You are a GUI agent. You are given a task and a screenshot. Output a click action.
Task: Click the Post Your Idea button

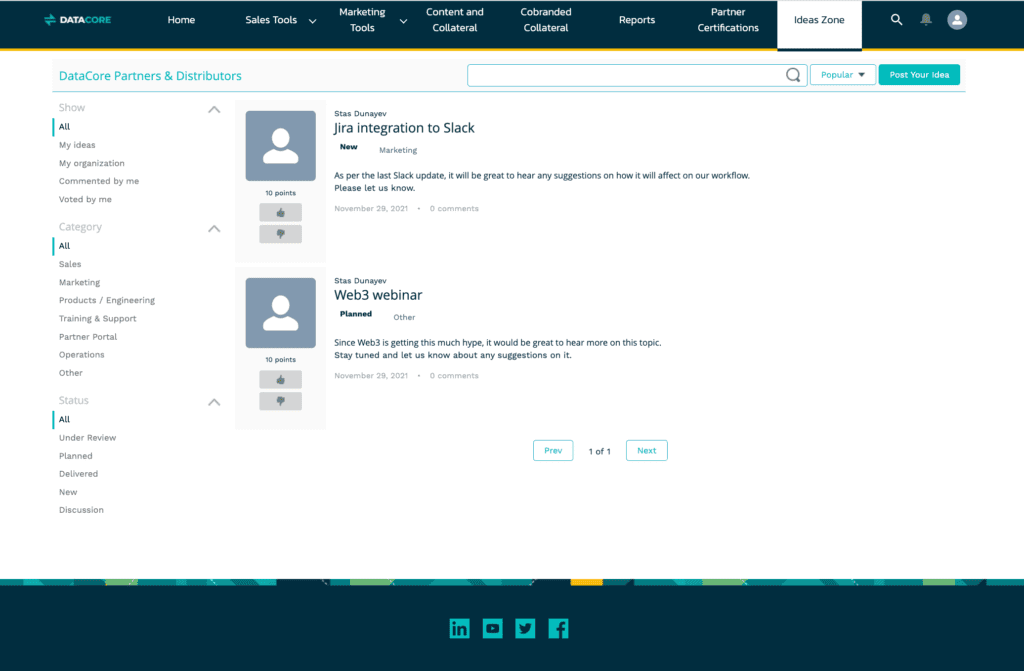(919, 75)
